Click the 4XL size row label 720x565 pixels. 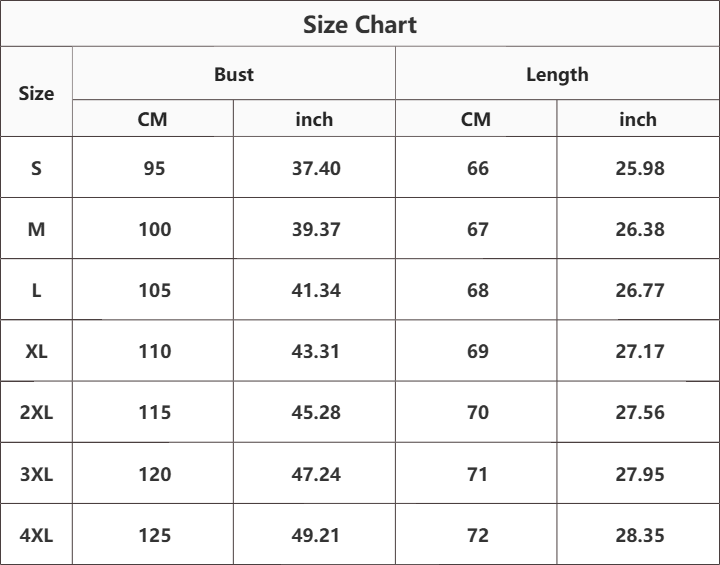36,535
